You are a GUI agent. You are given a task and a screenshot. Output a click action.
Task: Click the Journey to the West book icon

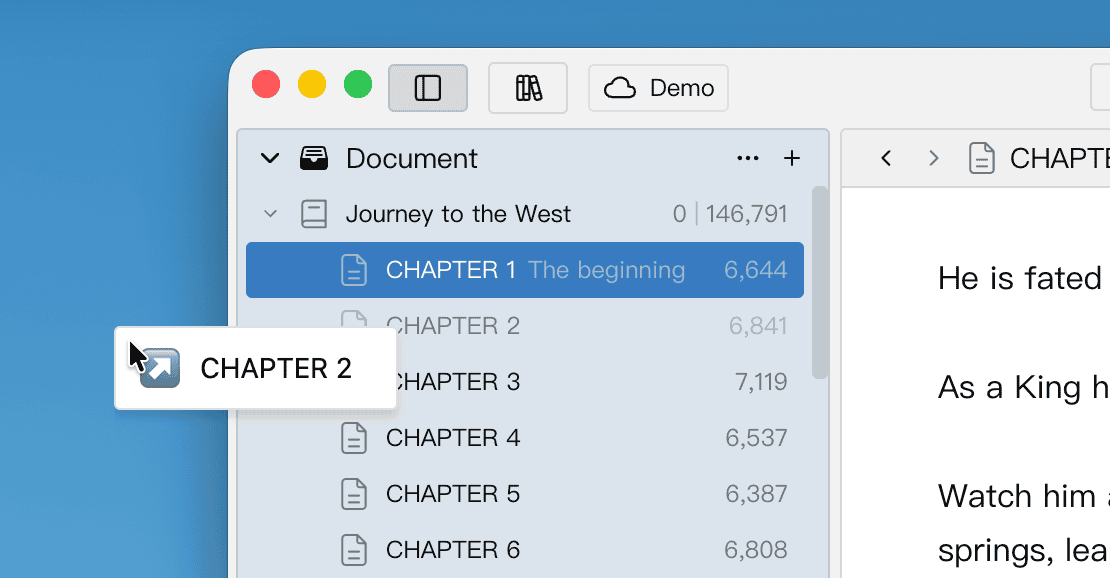click(x=314, y=214)
